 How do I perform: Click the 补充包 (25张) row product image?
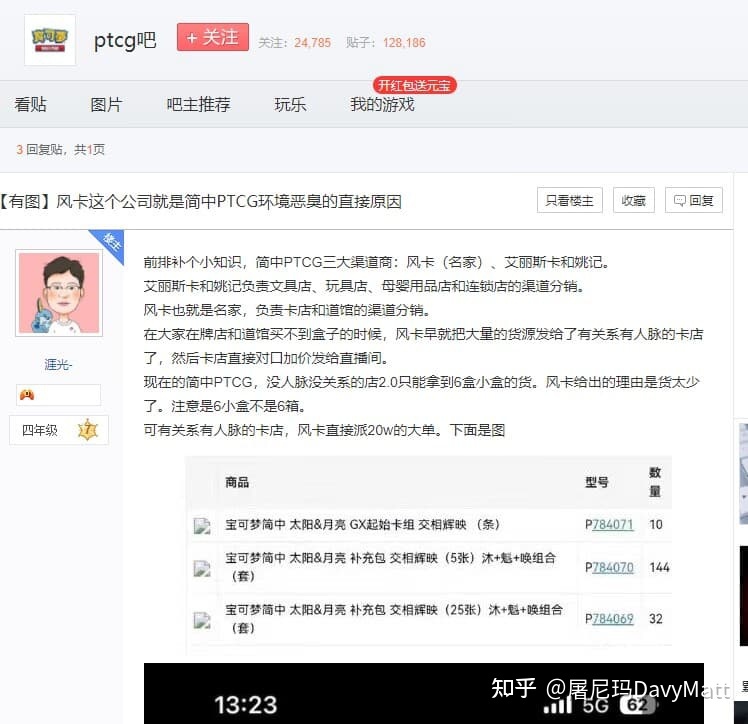[202, 620]
